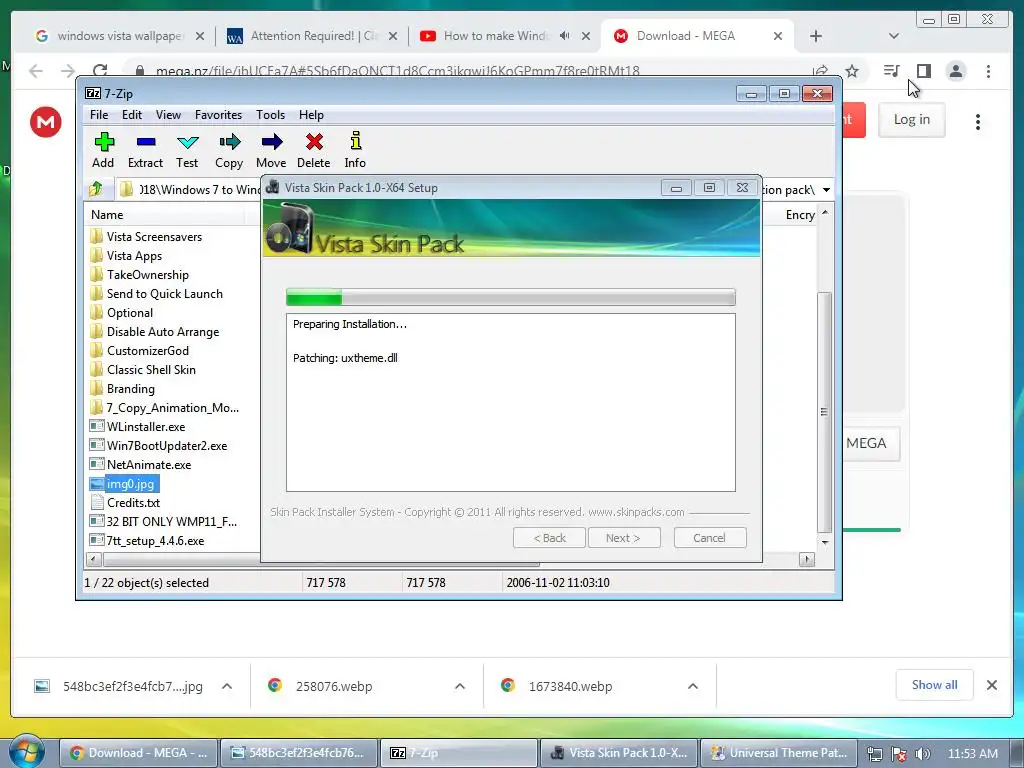1024x768 pixels.
Task: Click the network tray icon
Action: 874,754
